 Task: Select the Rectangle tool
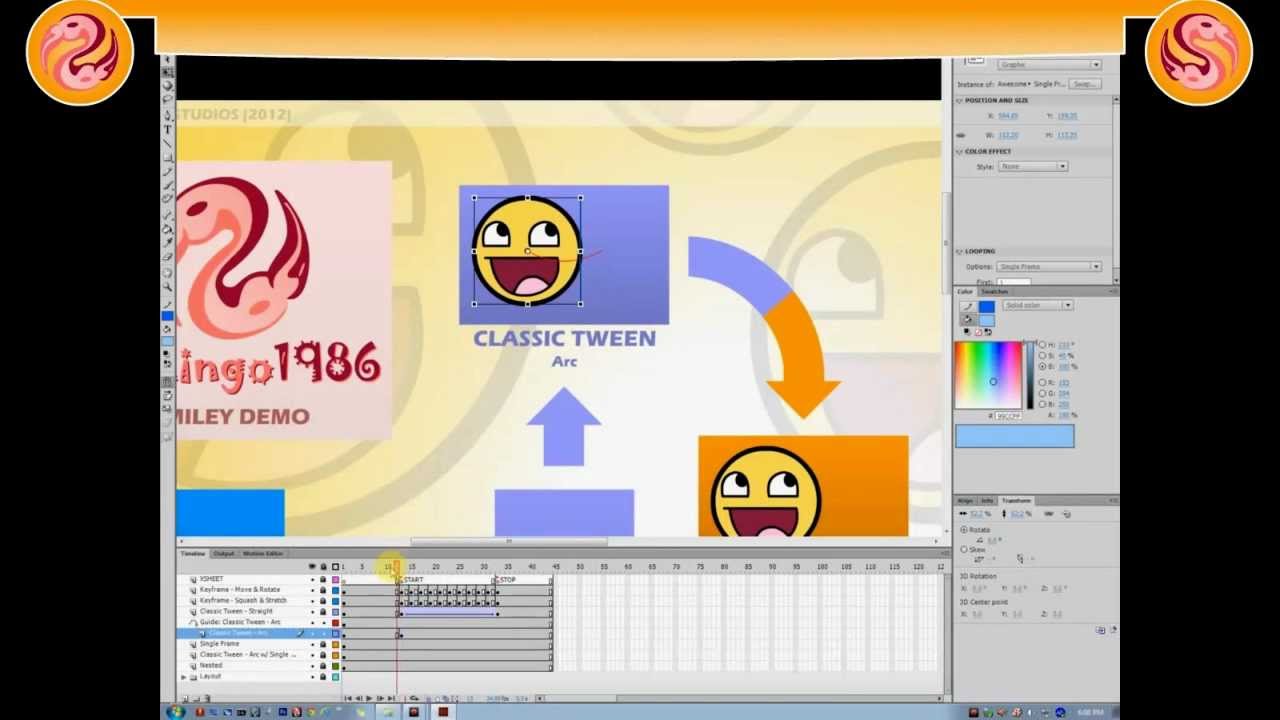[168, 157]
